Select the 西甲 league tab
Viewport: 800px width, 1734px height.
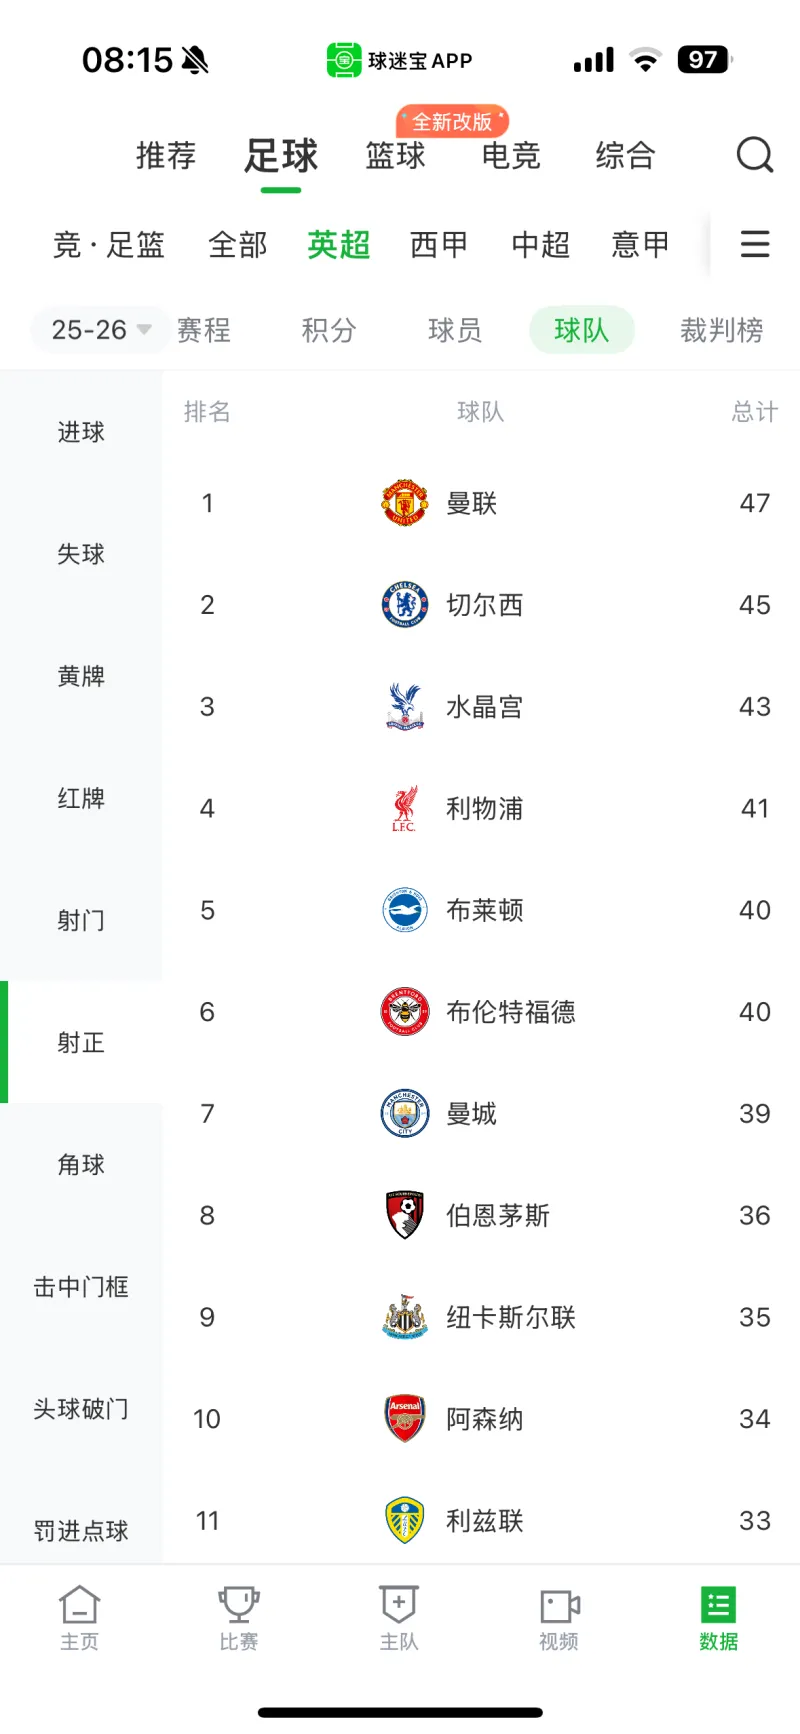pyautogui.click(x=439, y=245)
